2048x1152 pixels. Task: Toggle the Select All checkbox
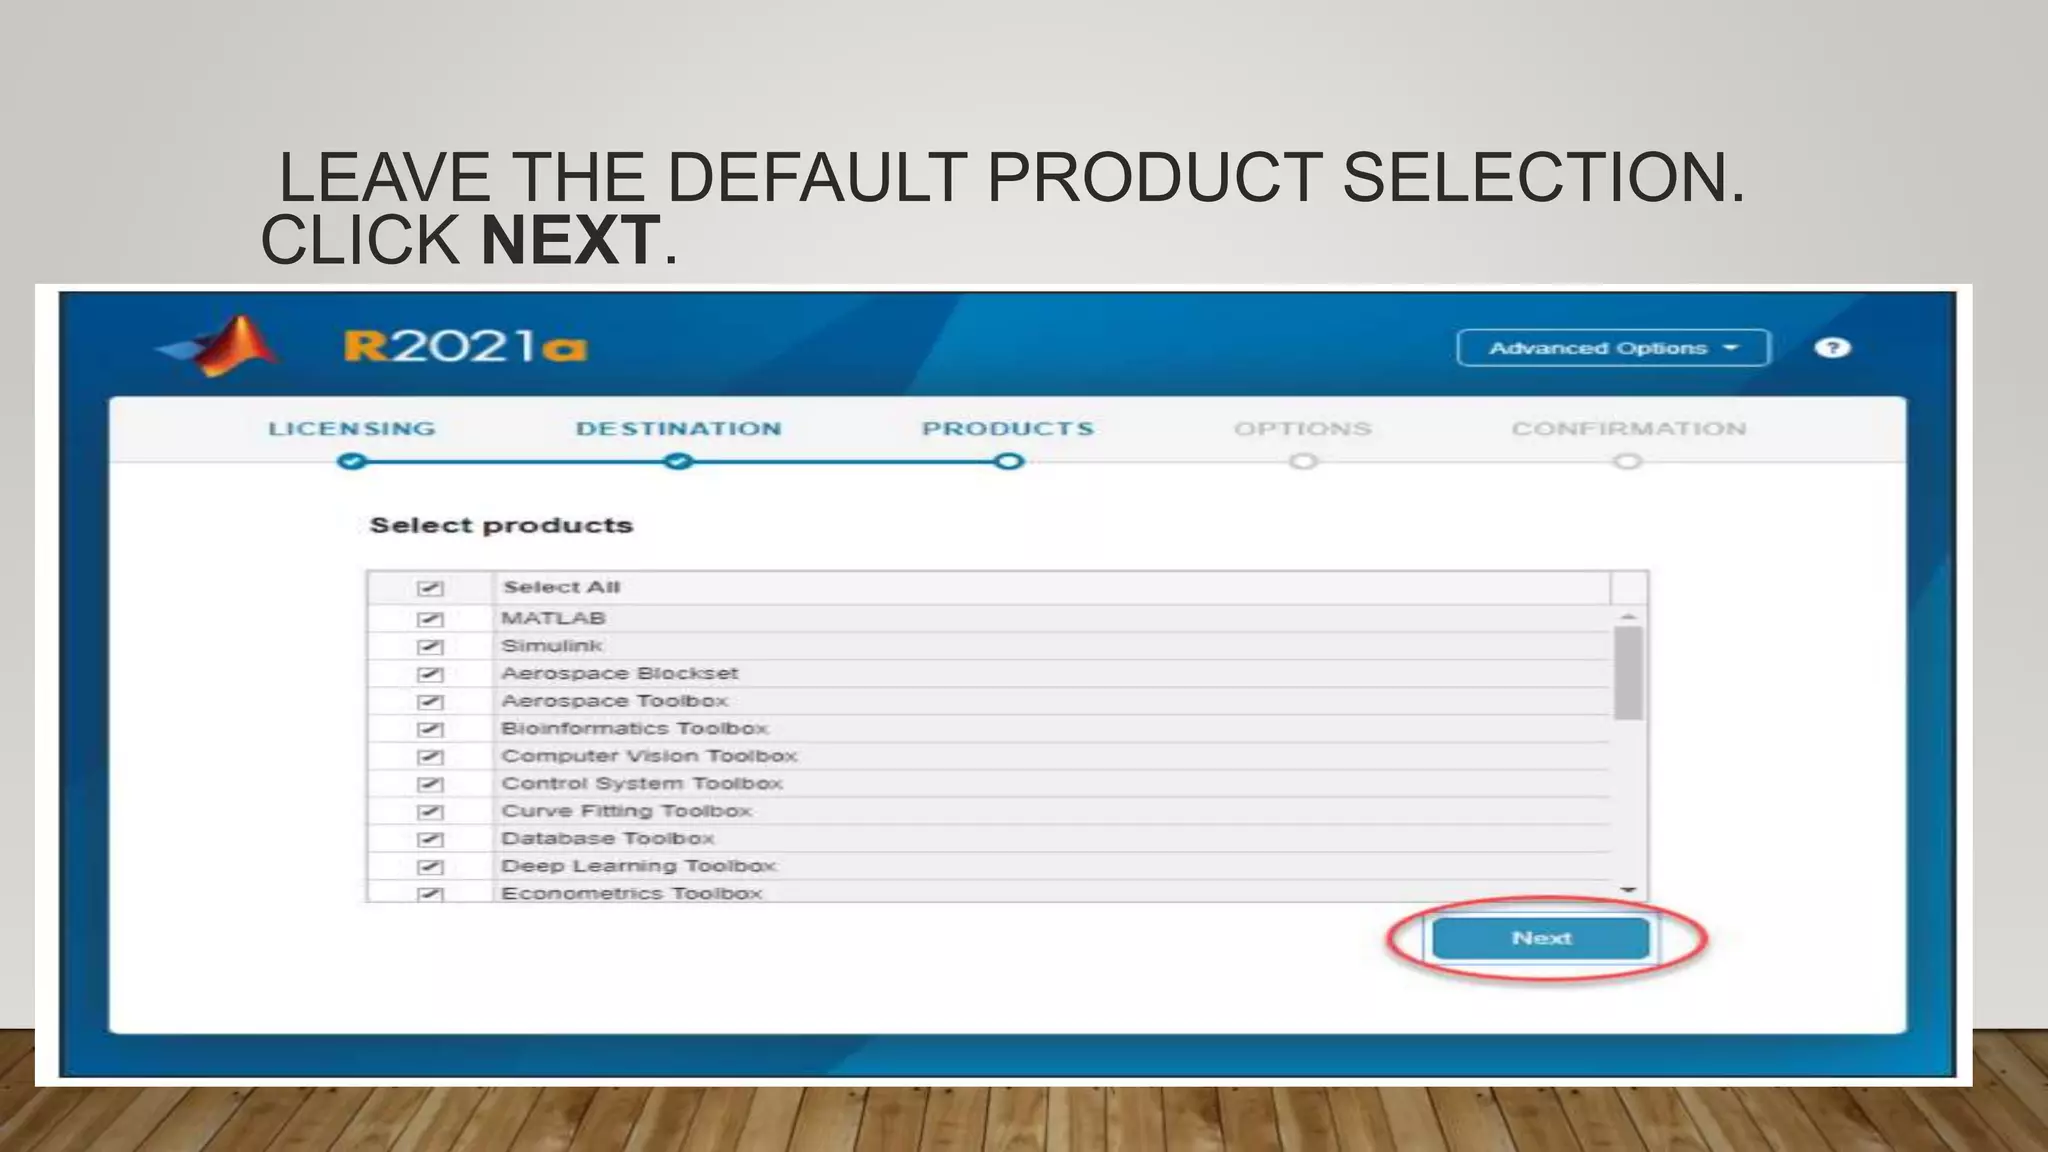tap(430, 588)
